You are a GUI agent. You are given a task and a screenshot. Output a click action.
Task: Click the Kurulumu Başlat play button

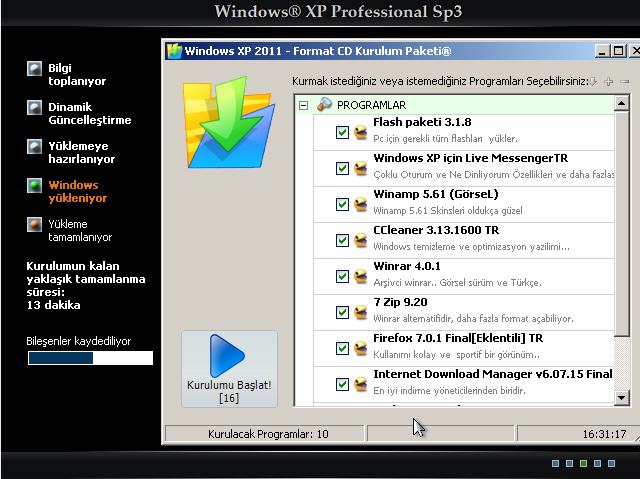point(229,369)
